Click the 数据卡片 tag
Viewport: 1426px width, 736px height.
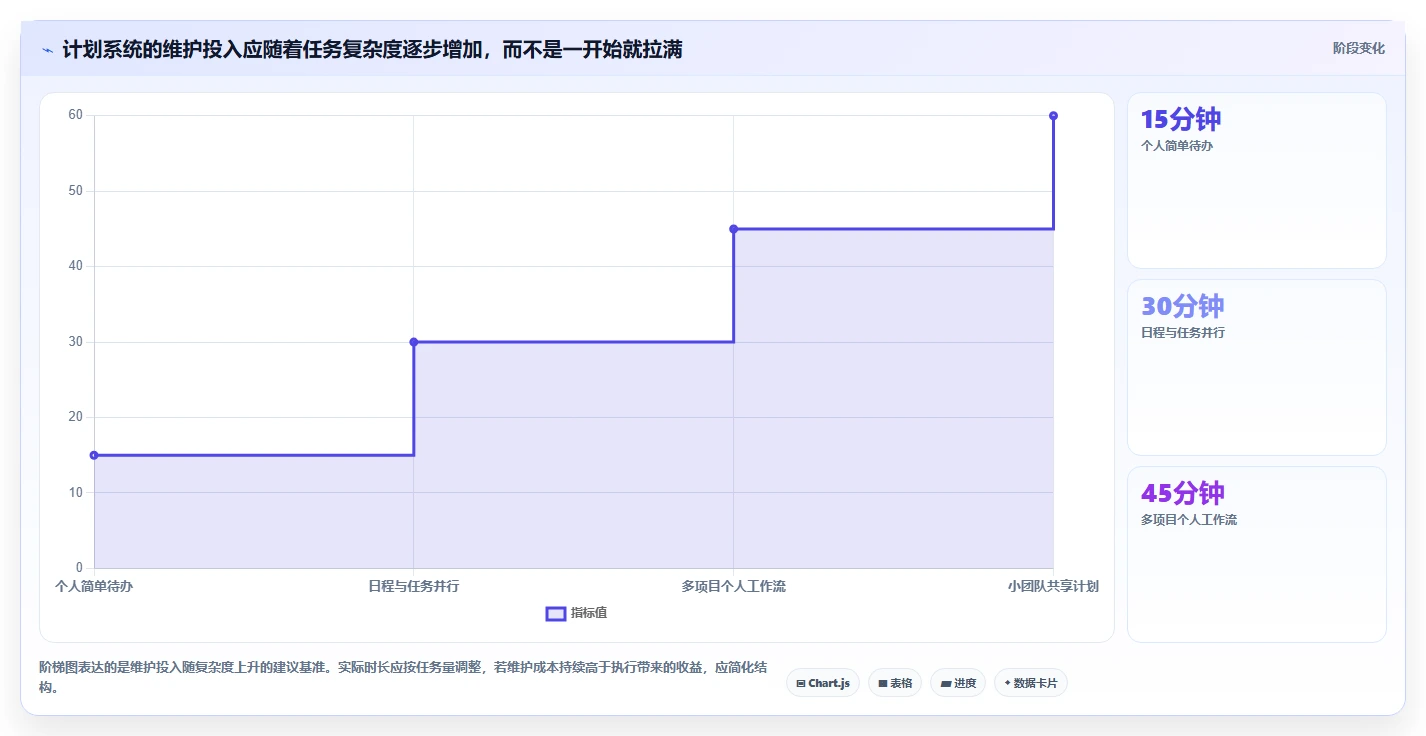pos(1031,683)
